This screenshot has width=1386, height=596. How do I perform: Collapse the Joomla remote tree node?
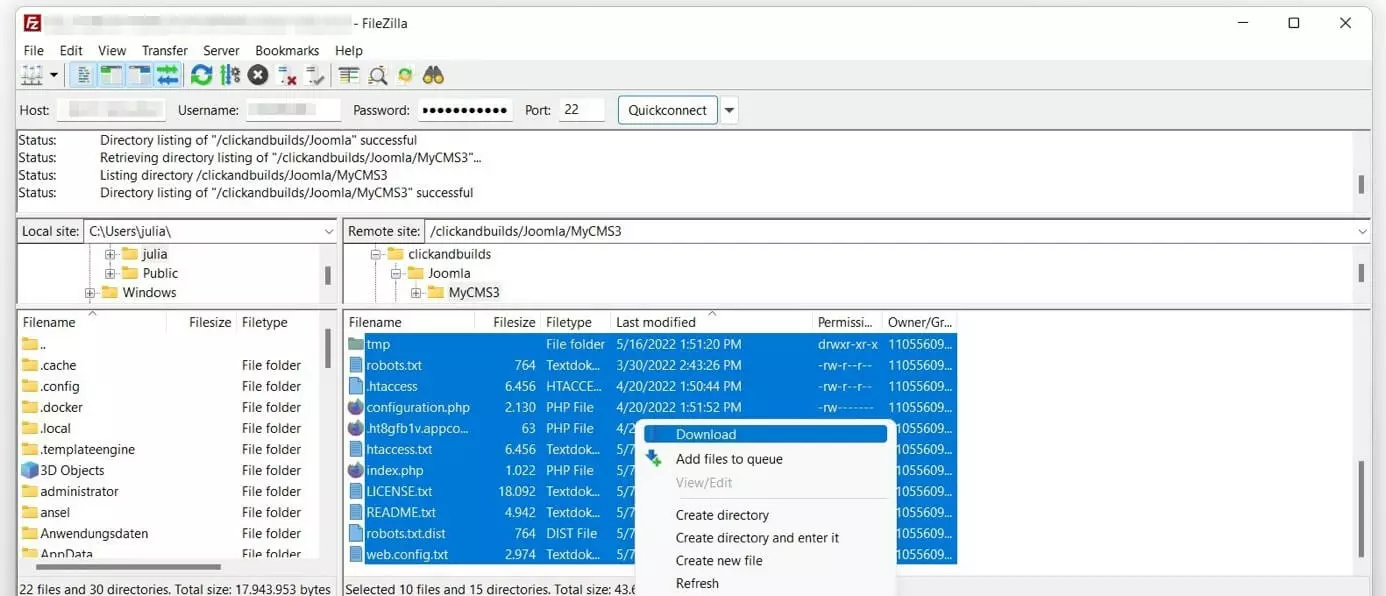[396, 273]
